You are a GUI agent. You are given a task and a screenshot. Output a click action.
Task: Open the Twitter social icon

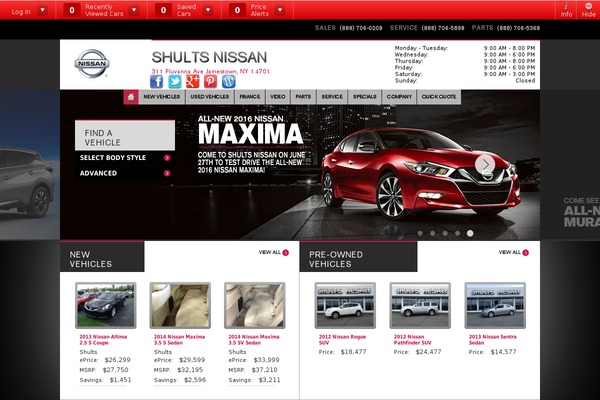[x=175, y=82]
